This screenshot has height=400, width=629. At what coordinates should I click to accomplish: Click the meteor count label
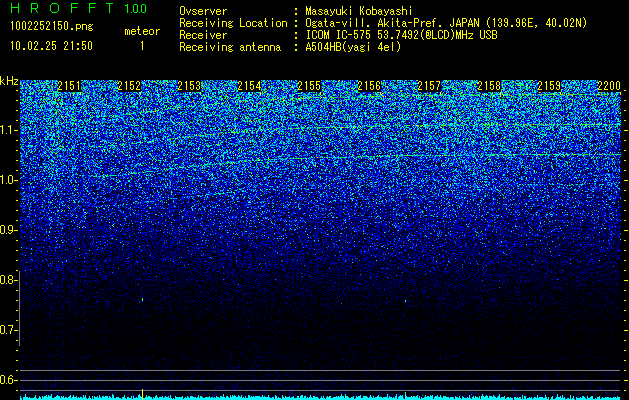[x=142, y=31]
